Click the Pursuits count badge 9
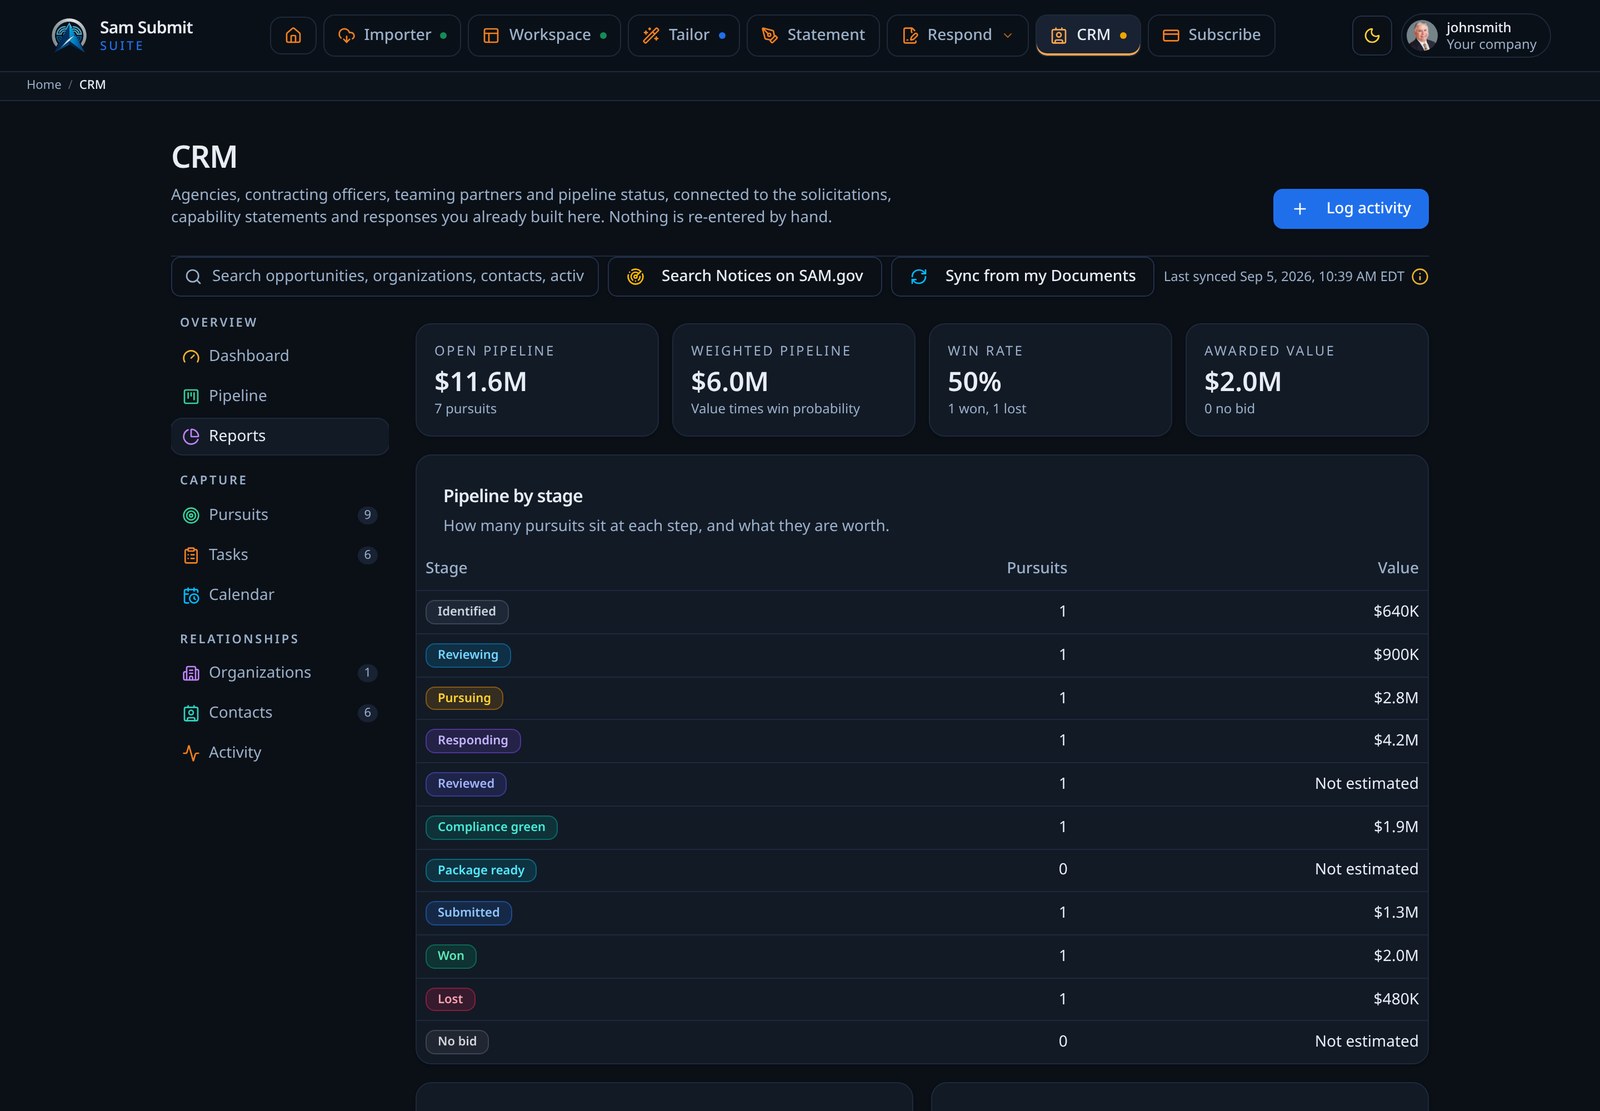This screenshot has height=1111, width=1600. (367, 515)
